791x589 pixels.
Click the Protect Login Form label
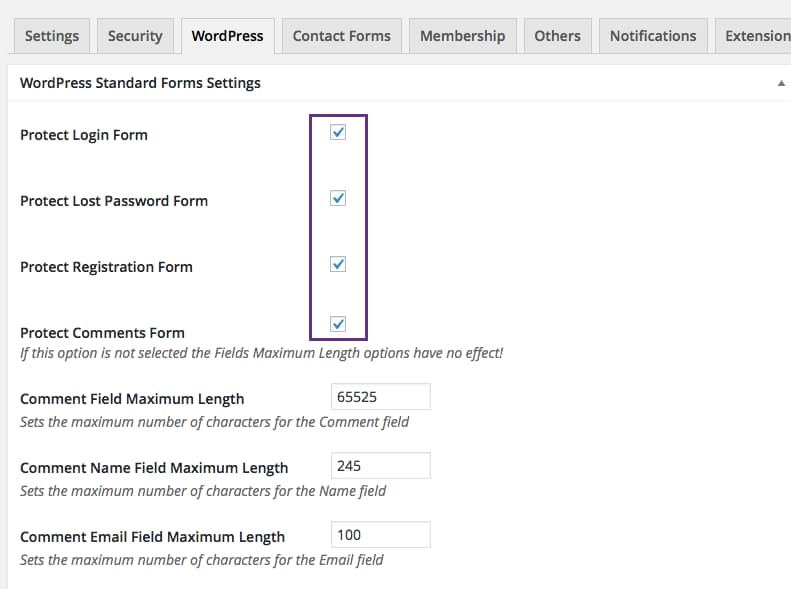[84, 135]
